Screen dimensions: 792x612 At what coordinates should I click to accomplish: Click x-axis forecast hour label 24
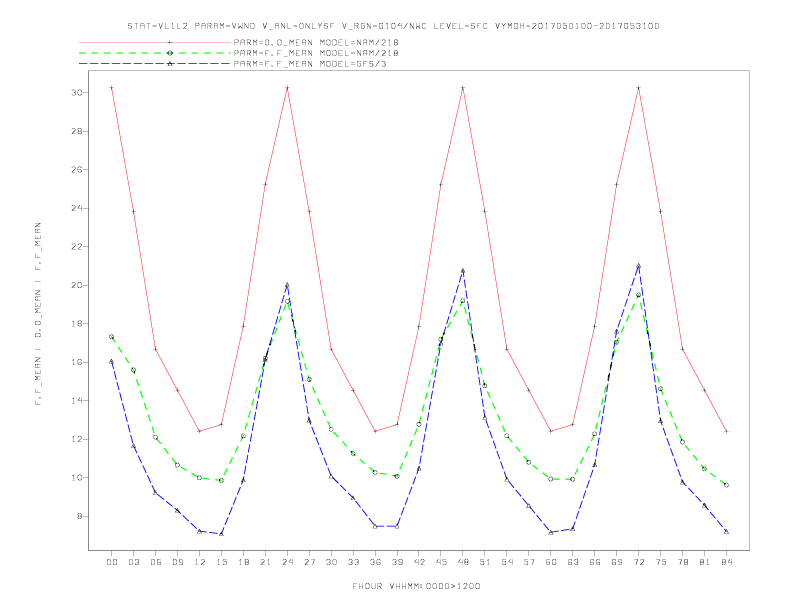click(x=287, y=562)
